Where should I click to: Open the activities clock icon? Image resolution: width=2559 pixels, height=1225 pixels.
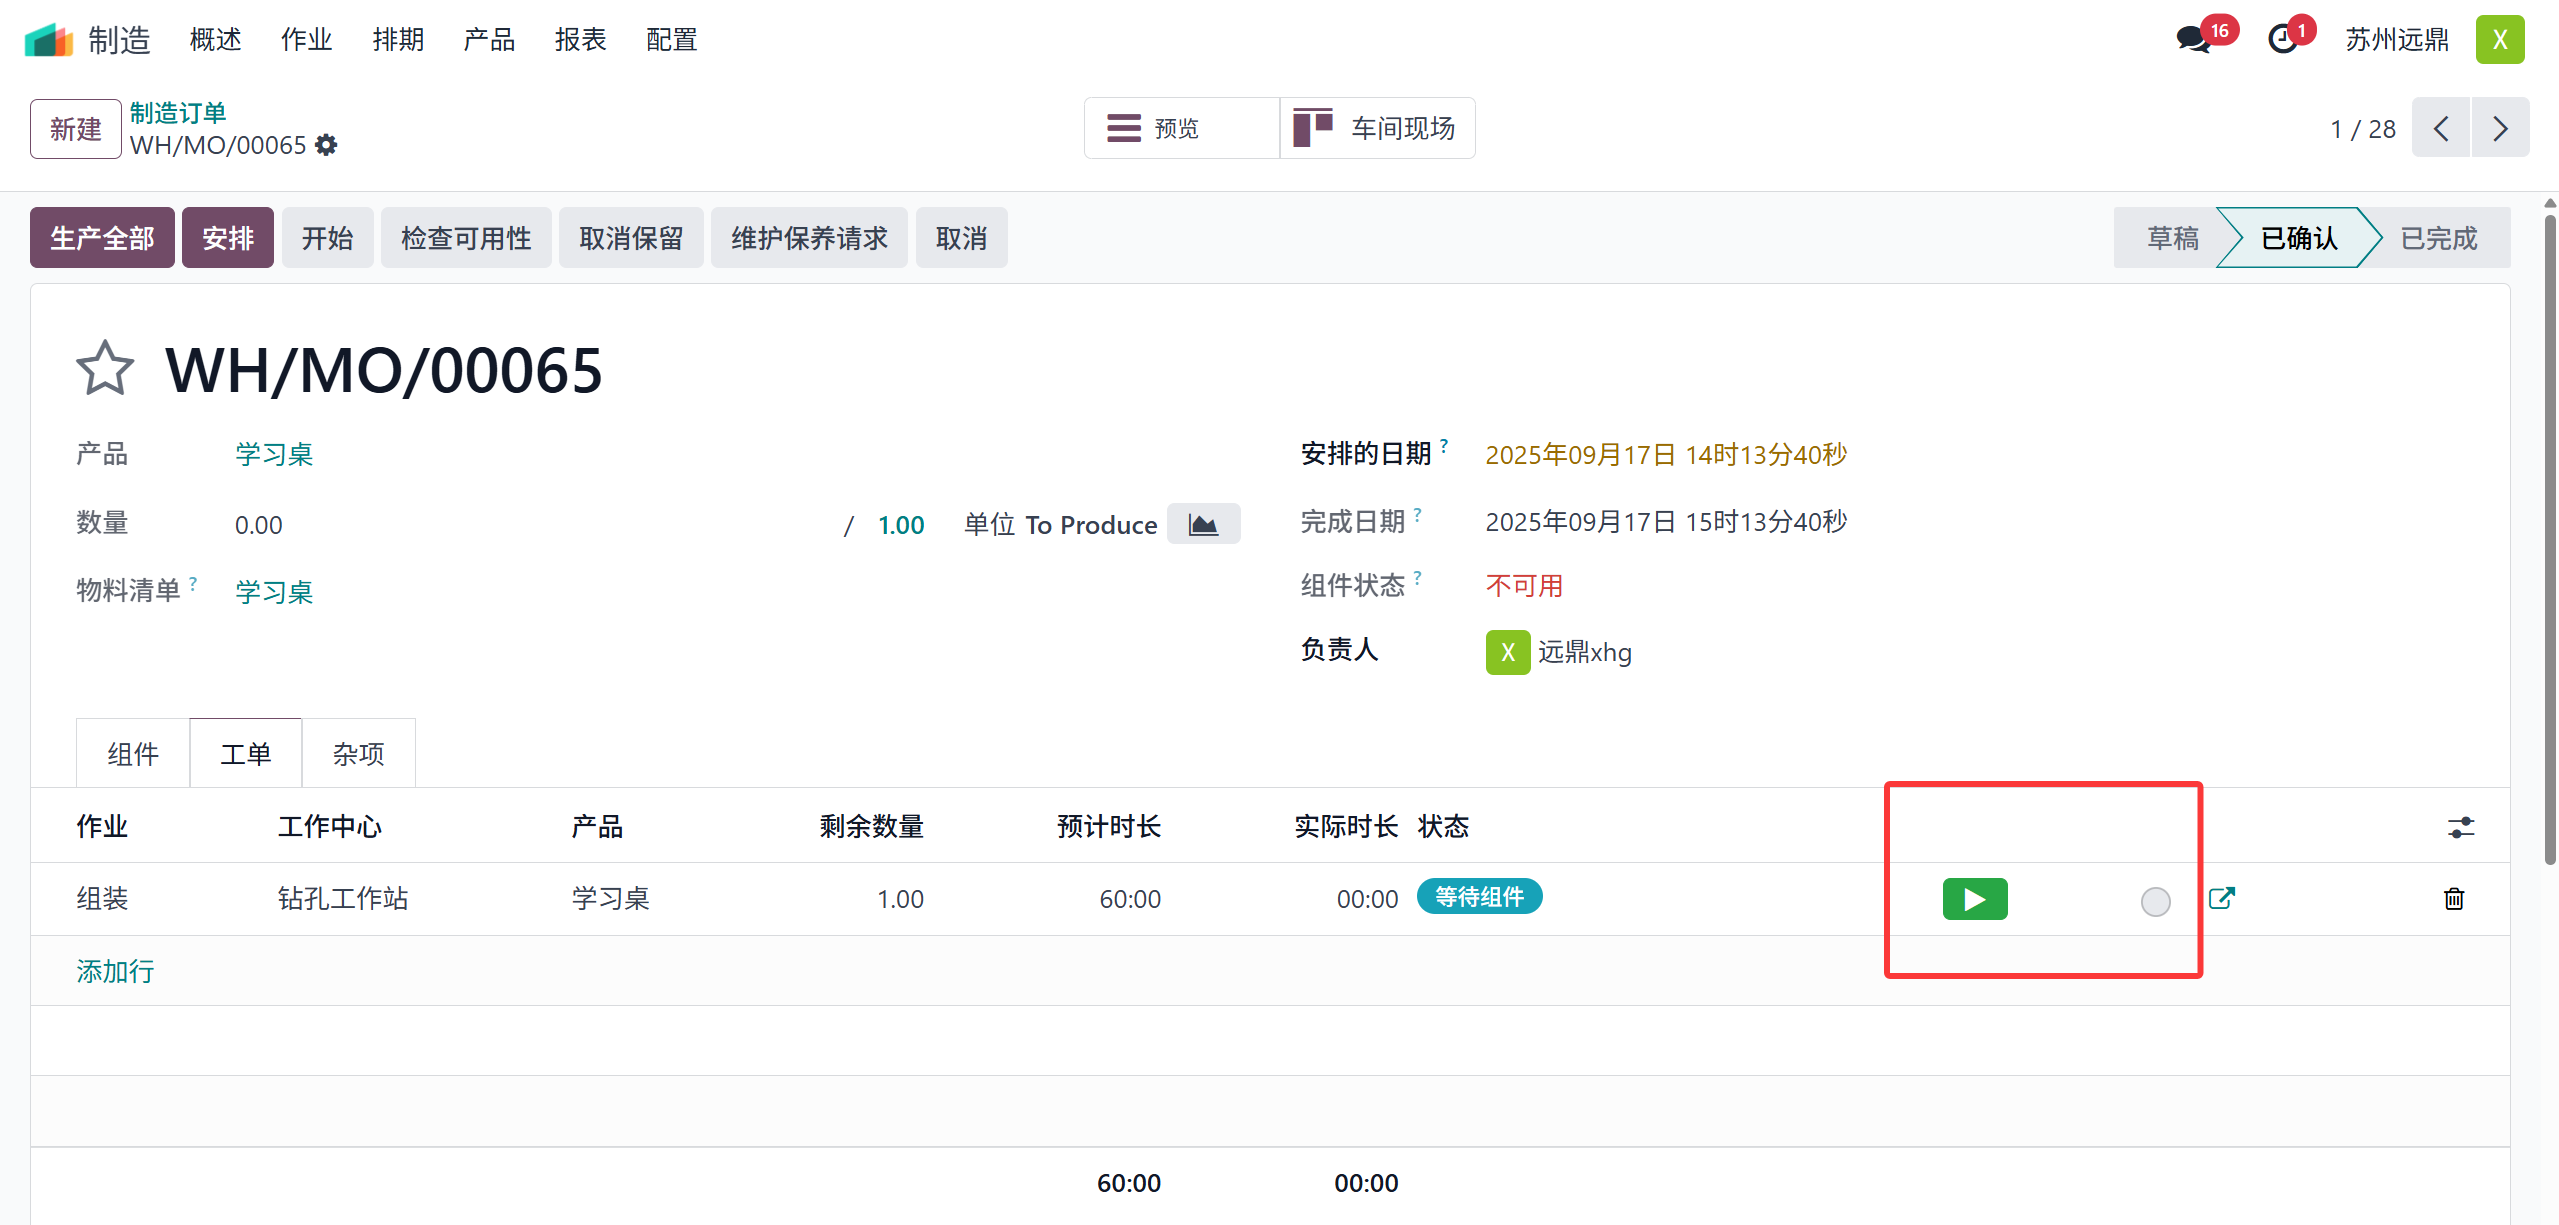(x=2283, y=40)
